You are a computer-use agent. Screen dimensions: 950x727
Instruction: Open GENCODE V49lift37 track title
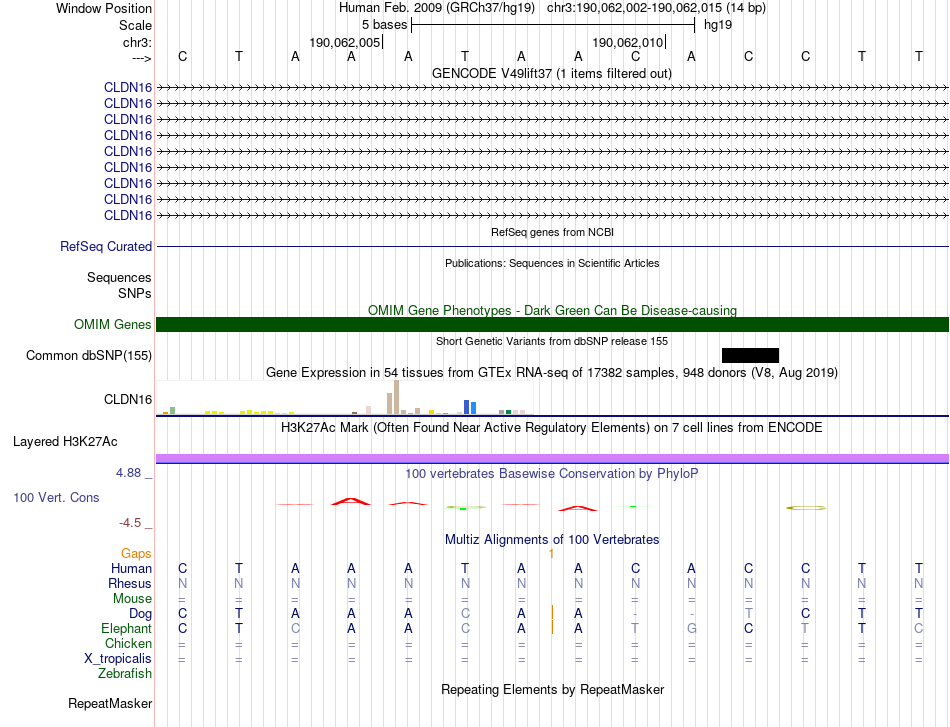pyautogui.click(x=552, y=73)
